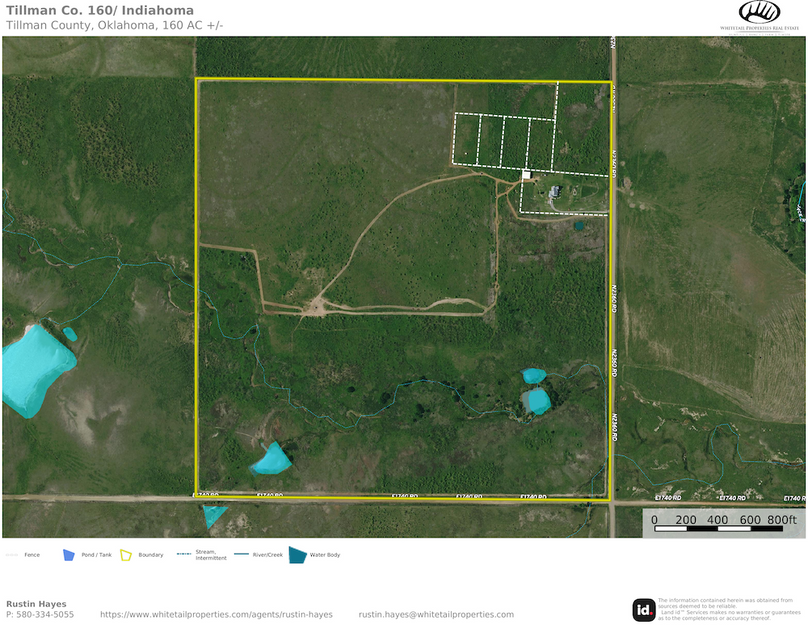
Task: Click the Tillman Co. 160/ Indiahoma title
Action: point(100,11)
